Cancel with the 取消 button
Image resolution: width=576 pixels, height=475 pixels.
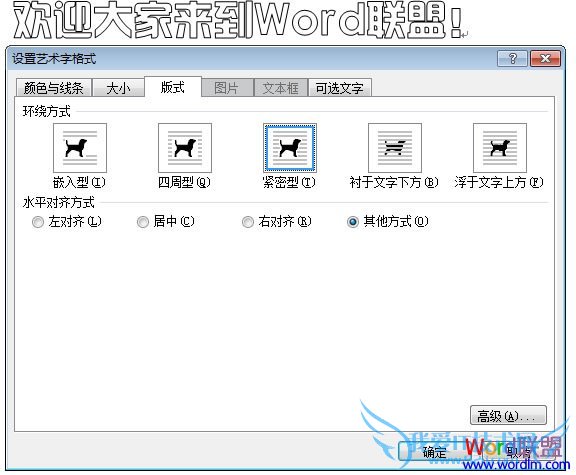point(519,451)
